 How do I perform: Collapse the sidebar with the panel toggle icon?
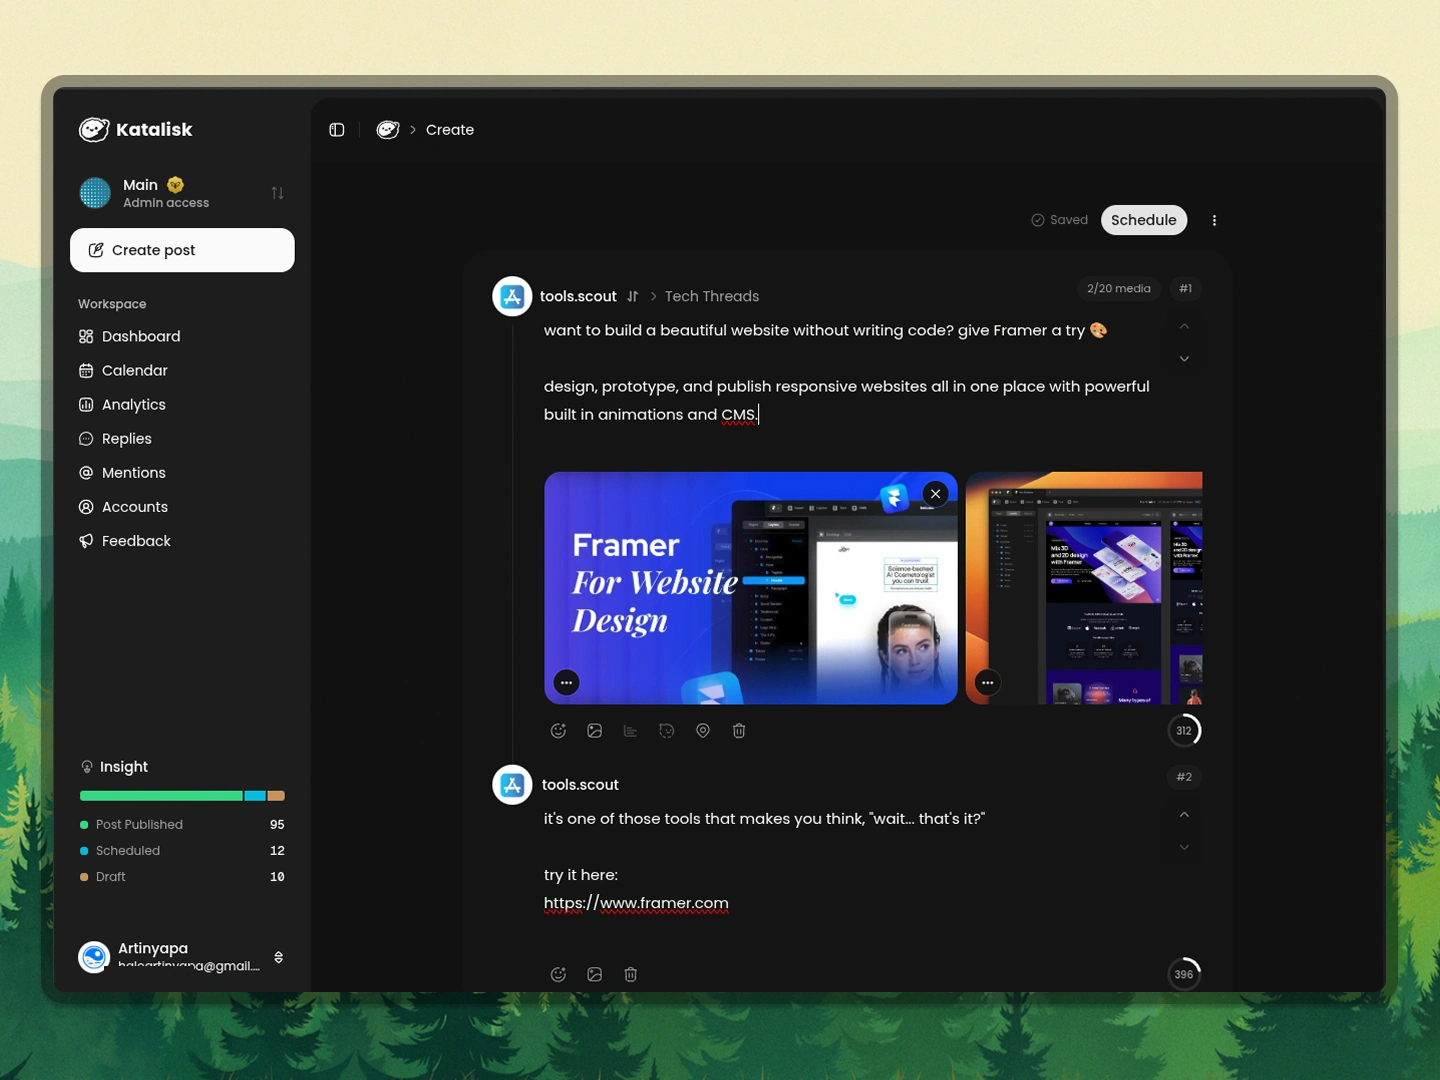[337, 130]
